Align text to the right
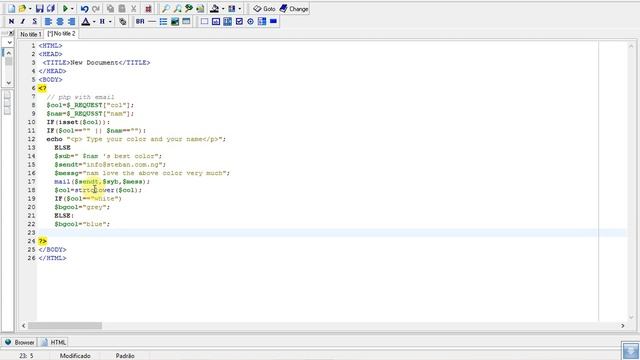This screenshot has height=360, width=640. tap(71, 21)
